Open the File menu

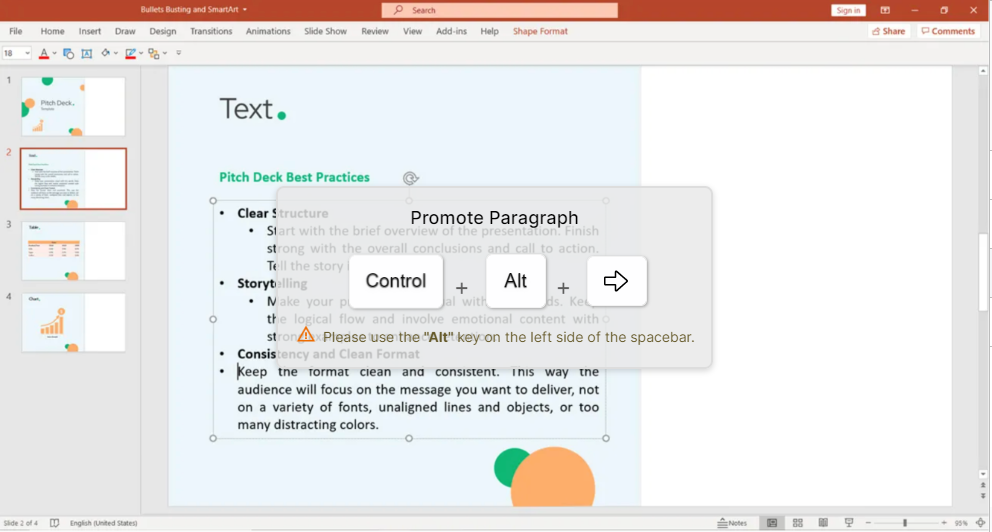pyautogui.click(x=16, y=31)
